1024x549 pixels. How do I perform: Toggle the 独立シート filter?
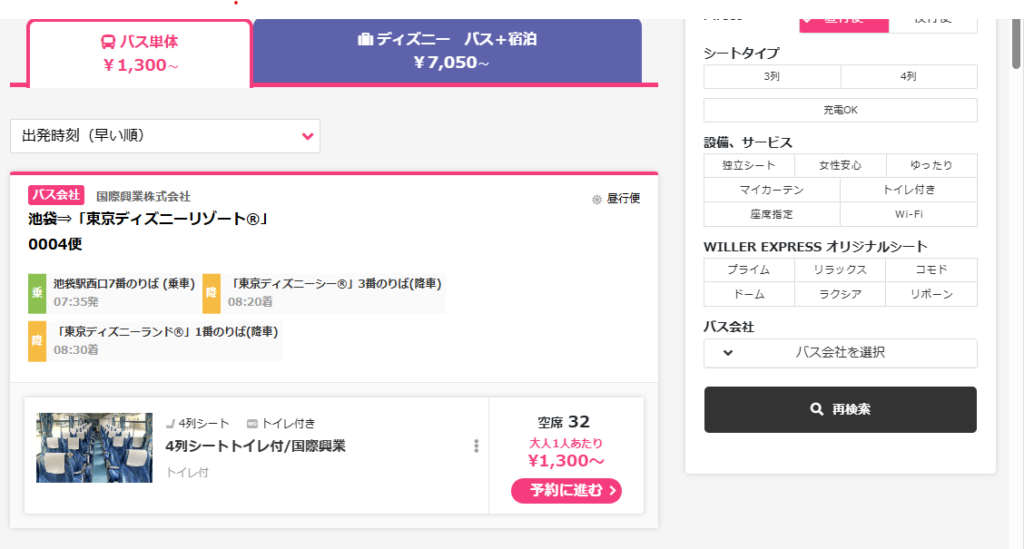coord(749,165)
